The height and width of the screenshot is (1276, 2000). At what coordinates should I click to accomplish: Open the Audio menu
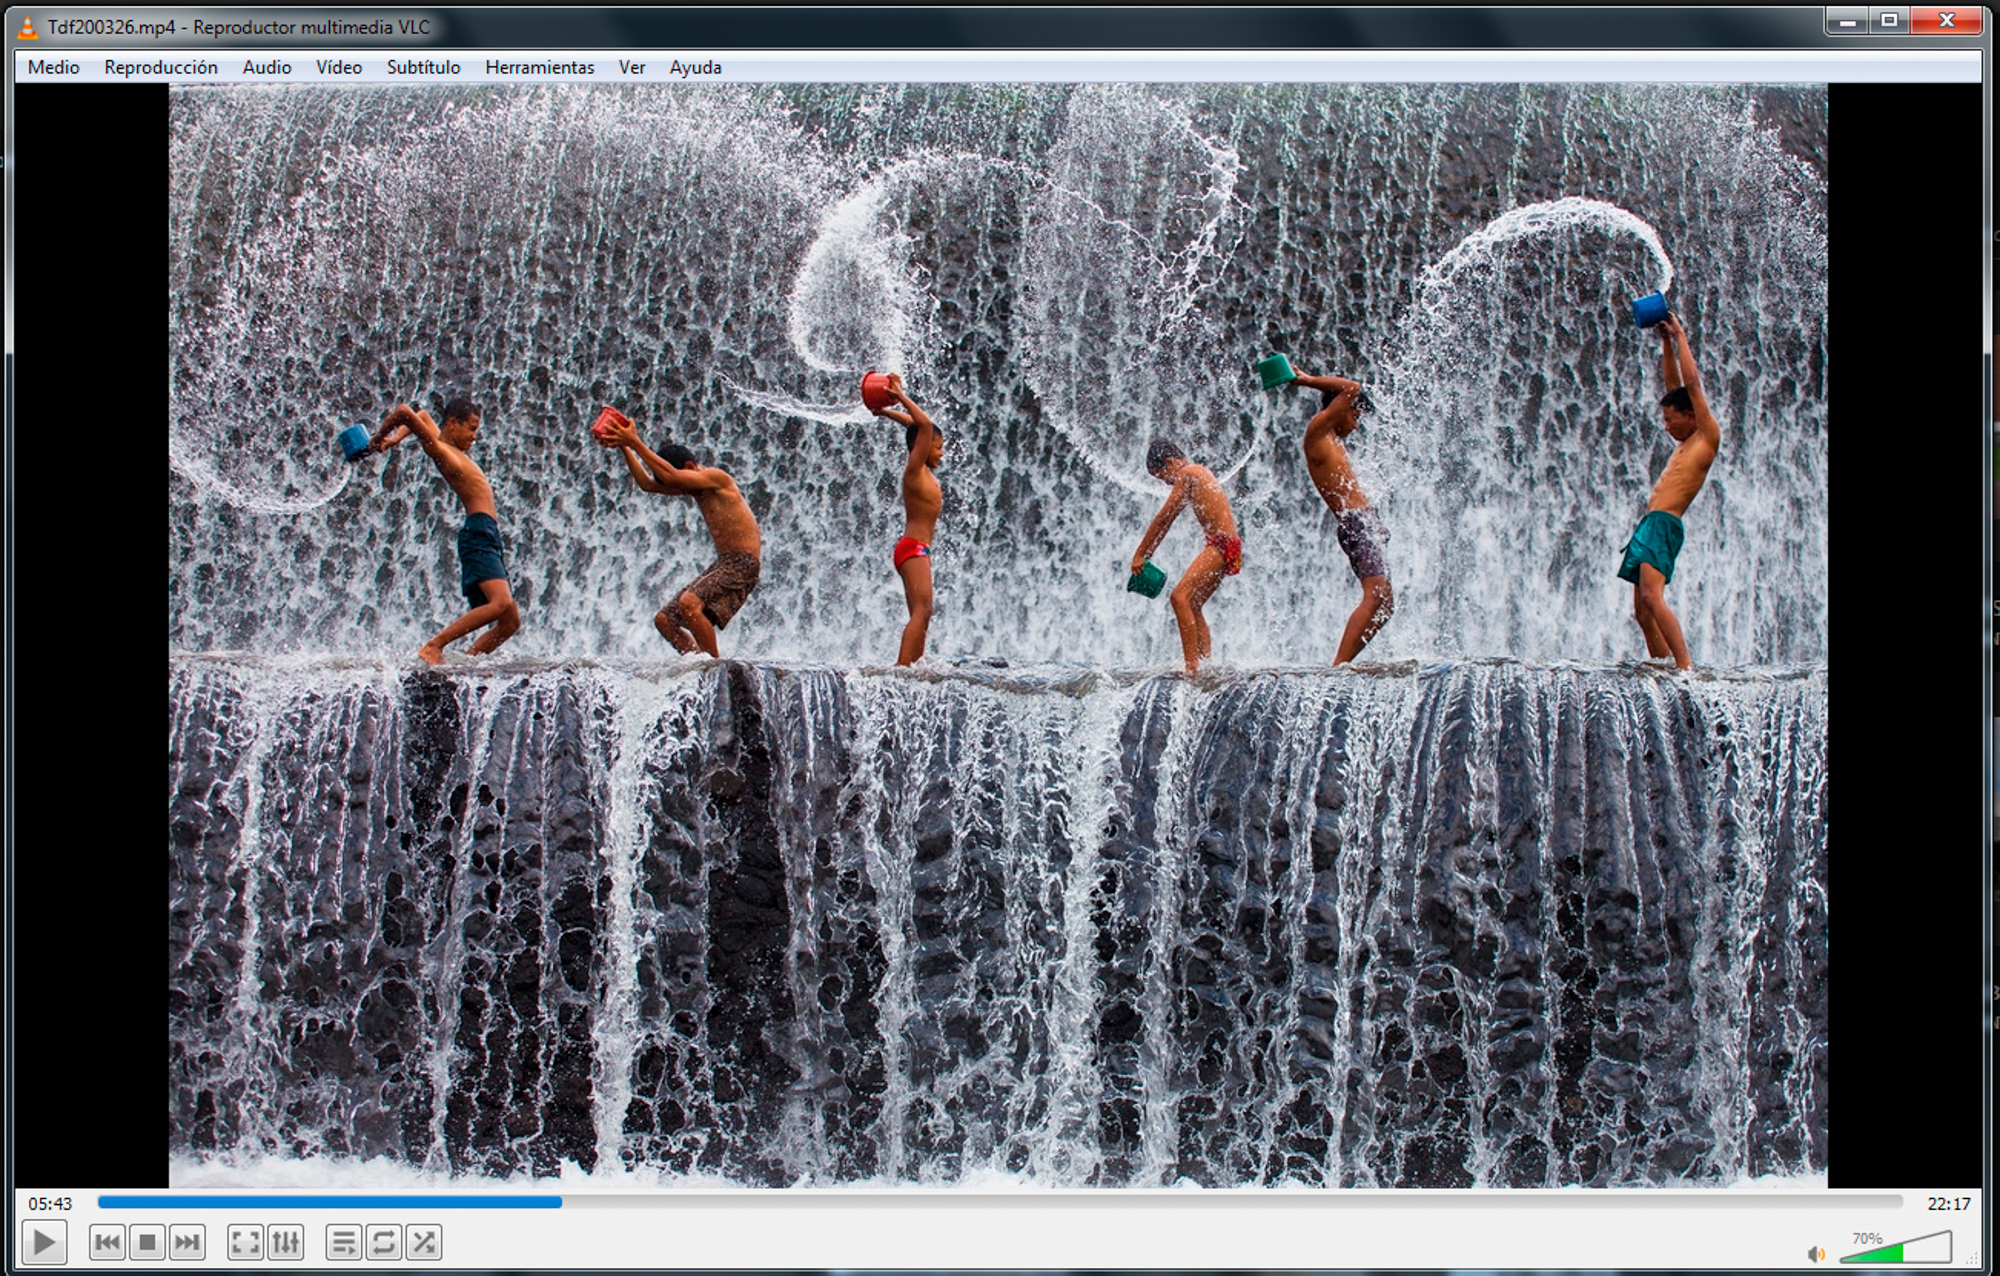click(x=267, y=67)
